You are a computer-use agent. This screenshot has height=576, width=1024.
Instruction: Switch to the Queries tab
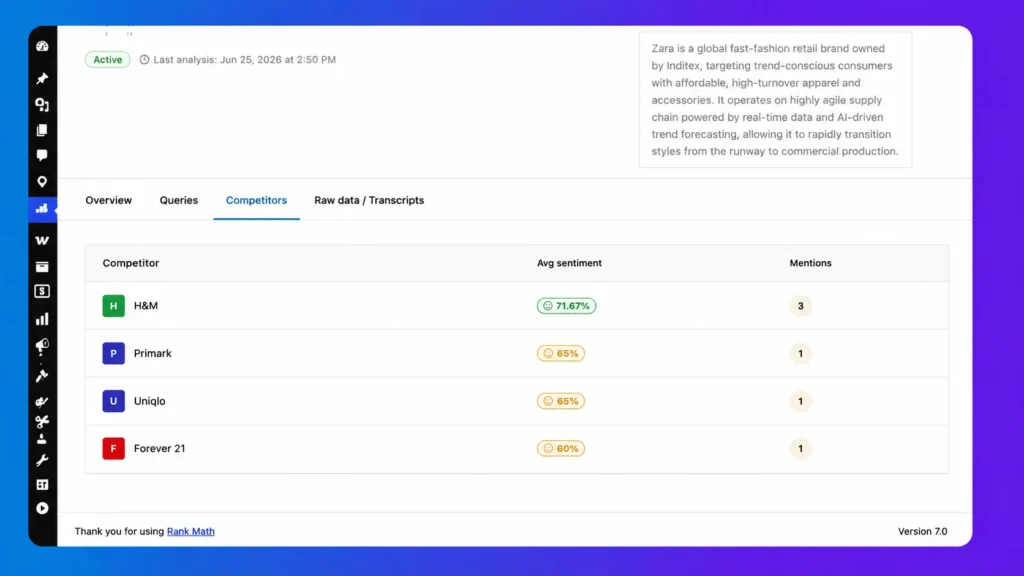[x=179, y=200]
